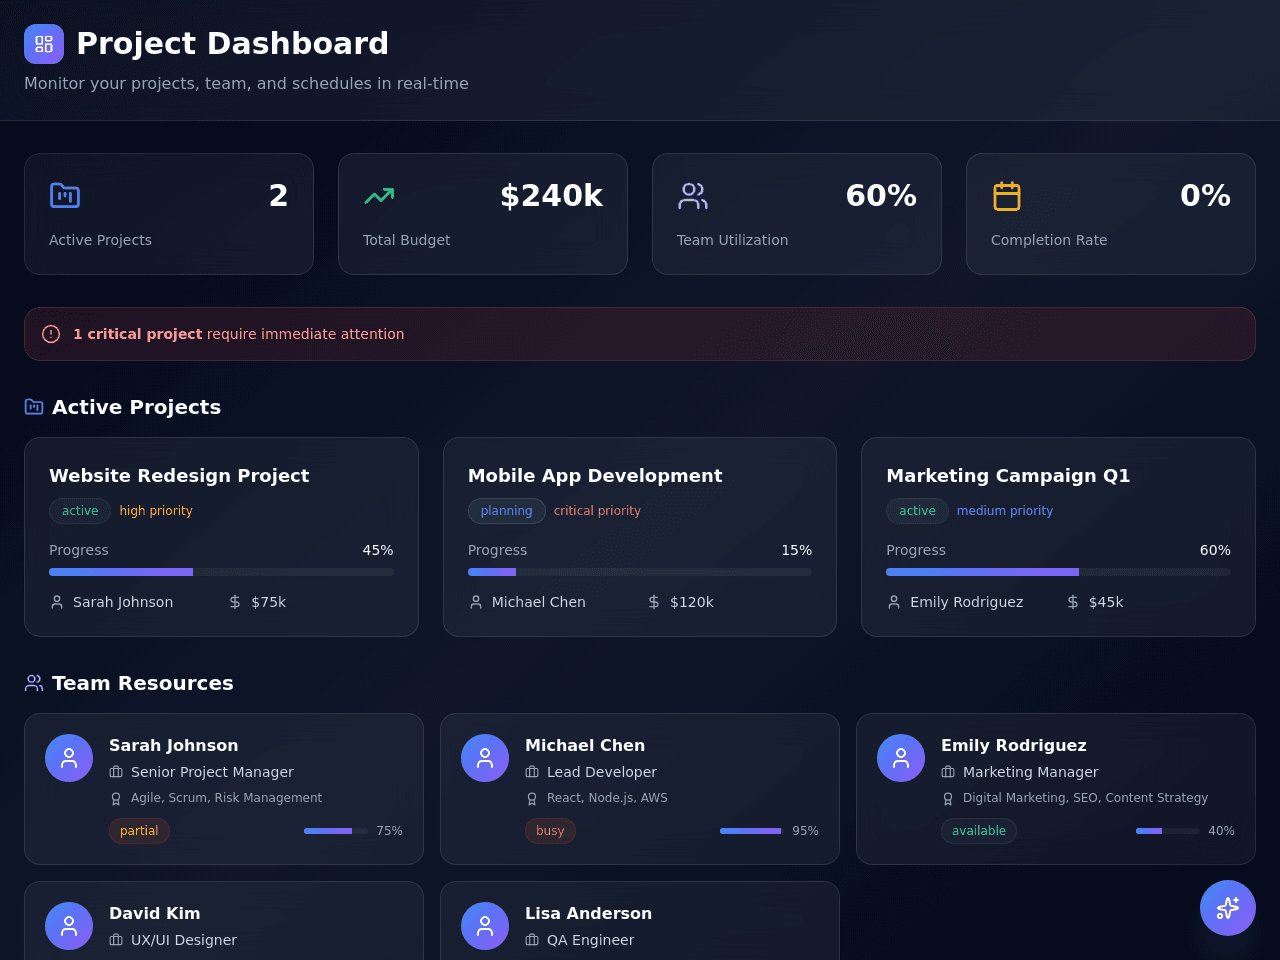Click briefcase icon beside UX/UI Designer
Image resolution: width=1280 pixels, height=960 pixels.
pyautogui.click(x=116, y=940)
